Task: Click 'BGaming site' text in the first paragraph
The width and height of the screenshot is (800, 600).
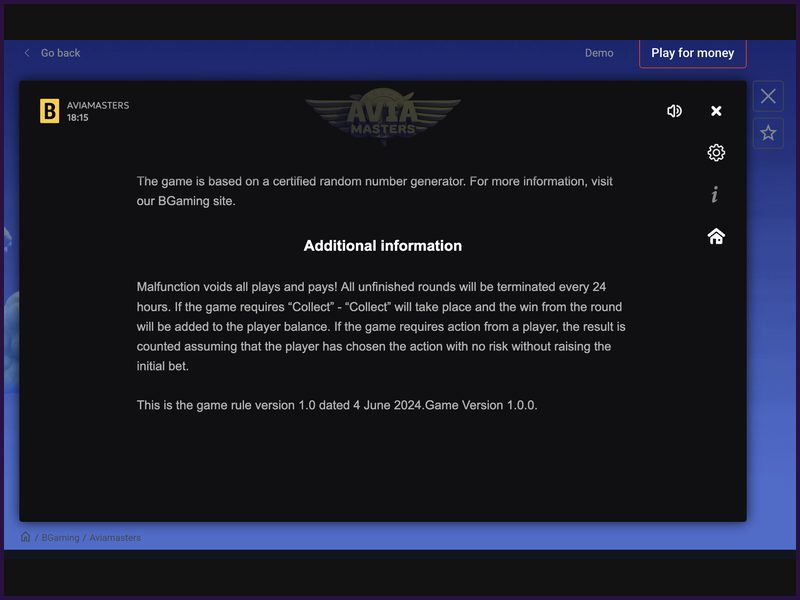Action: click(197, 201)
